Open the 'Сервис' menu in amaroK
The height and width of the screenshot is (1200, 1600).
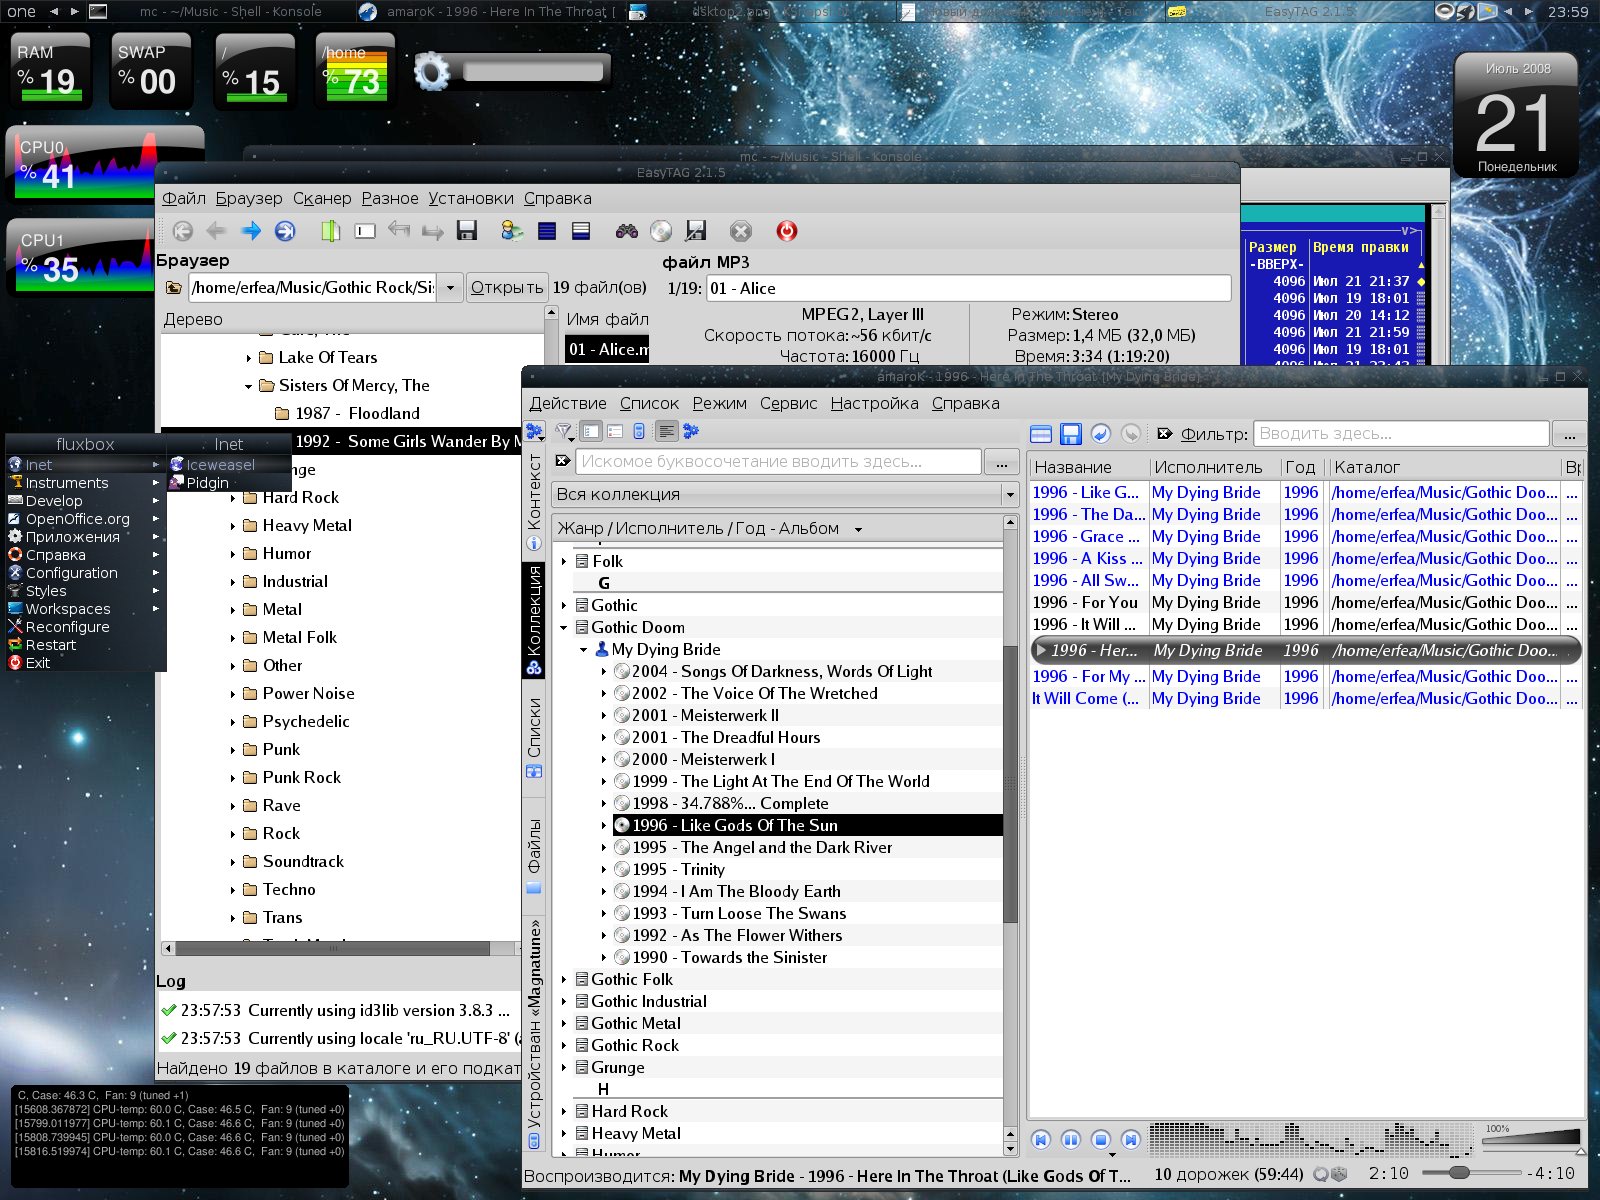[788, 403]
